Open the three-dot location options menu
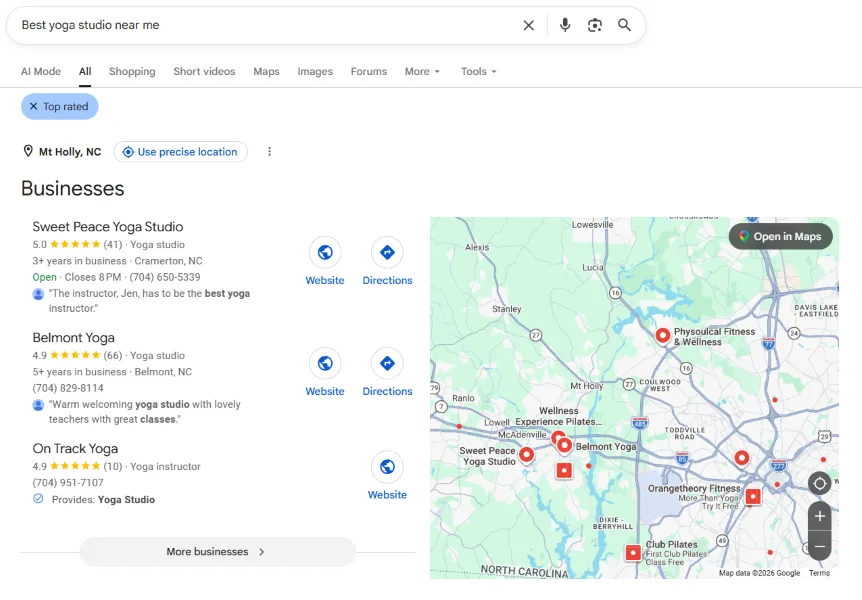 pyautogui.click(x=269, y=152)
